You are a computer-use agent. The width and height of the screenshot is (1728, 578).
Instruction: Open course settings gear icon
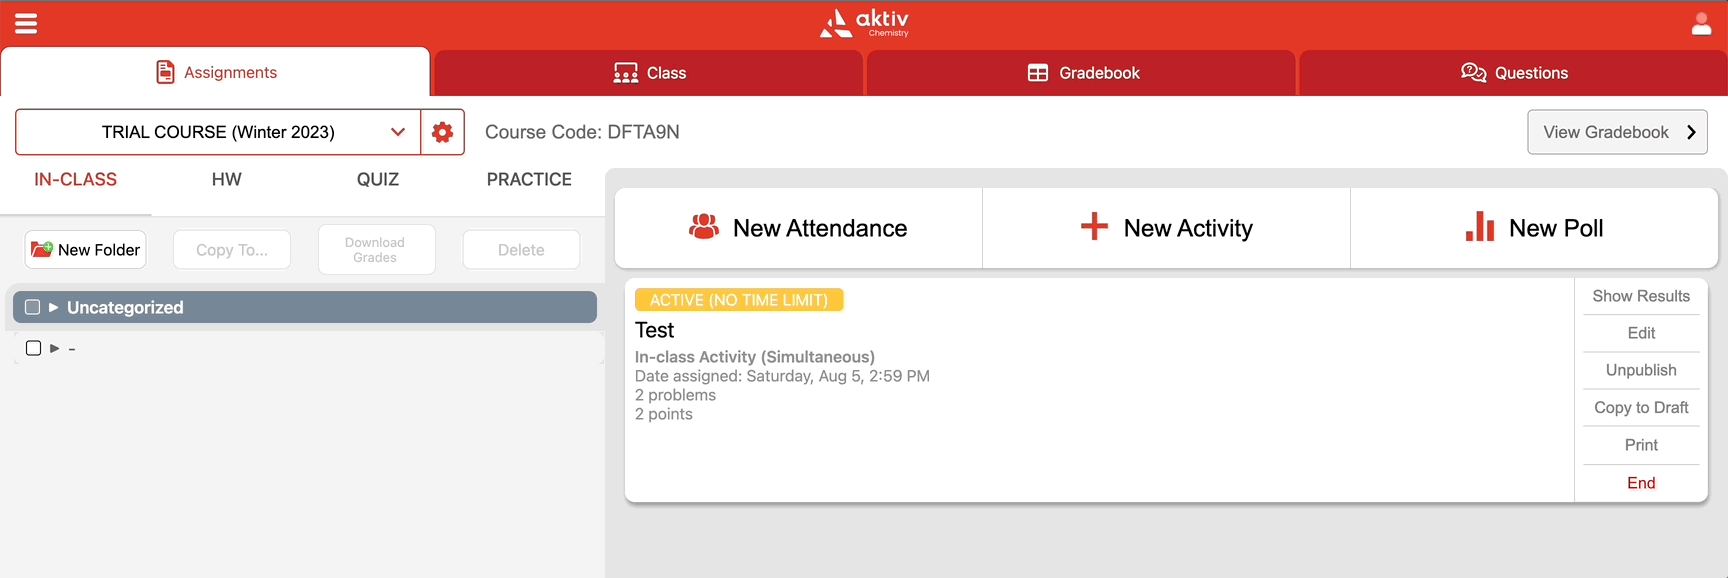(442, 132)
